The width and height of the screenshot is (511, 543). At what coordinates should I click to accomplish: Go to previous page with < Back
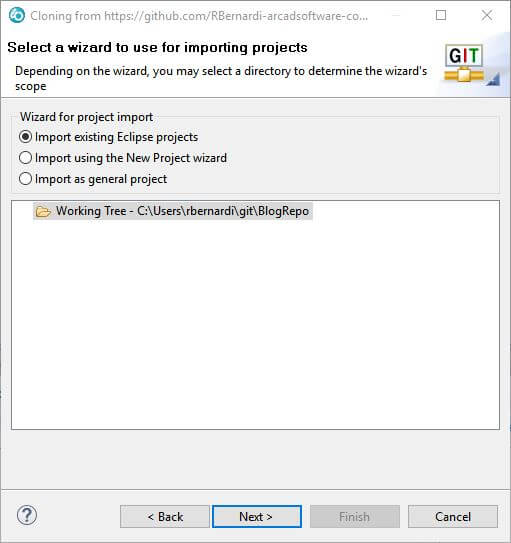click(x=165, y=517)
